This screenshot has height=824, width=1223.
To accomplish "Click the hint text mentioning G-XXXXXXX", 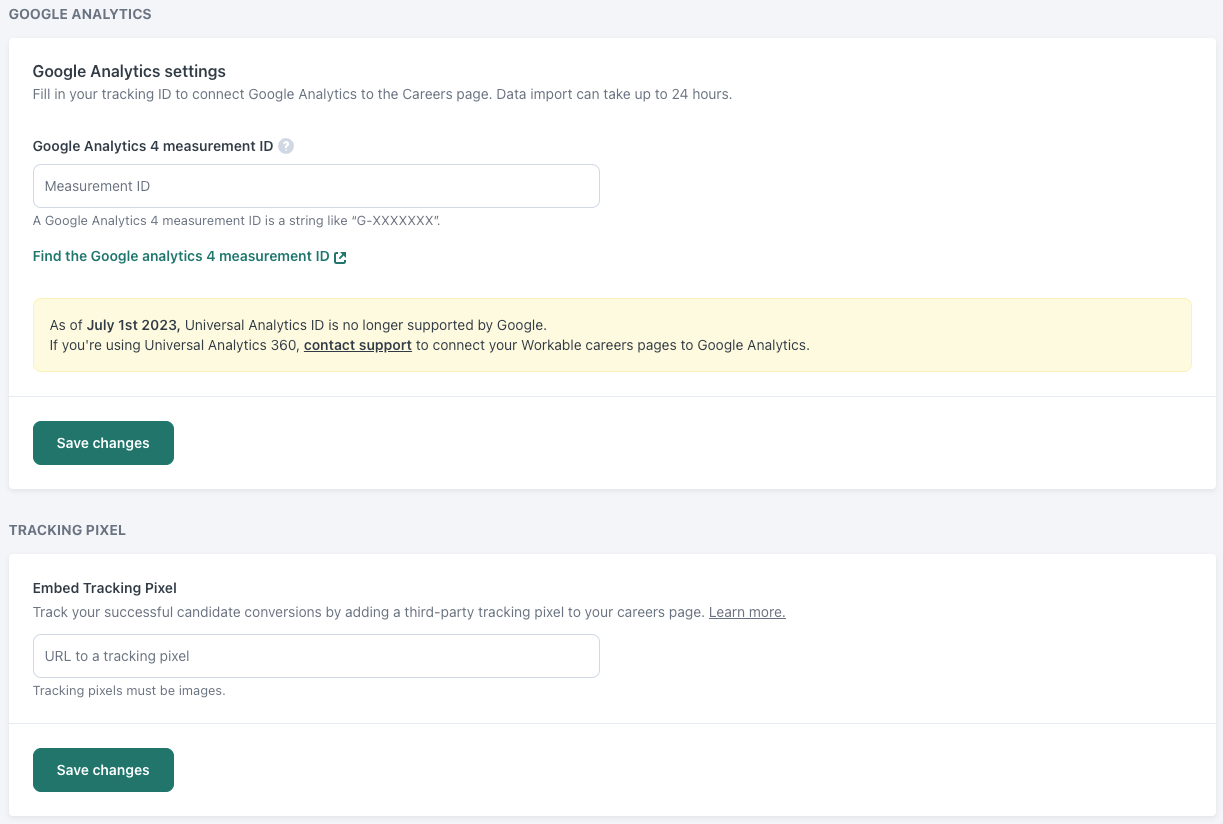I will tap(237, 221).
